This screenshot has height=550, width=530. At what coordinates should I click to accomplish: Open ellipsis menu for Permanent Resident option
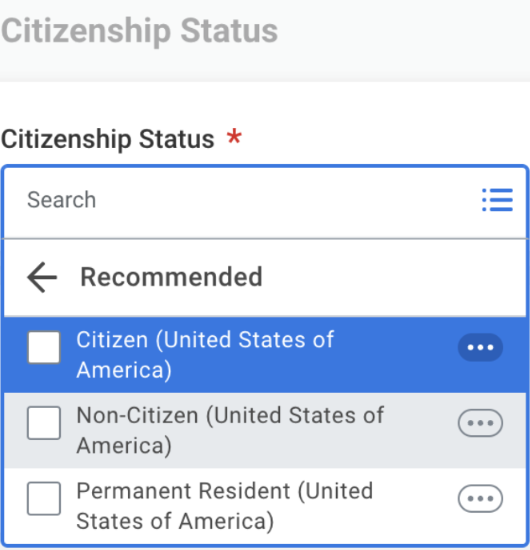click(x=480, y=498)
